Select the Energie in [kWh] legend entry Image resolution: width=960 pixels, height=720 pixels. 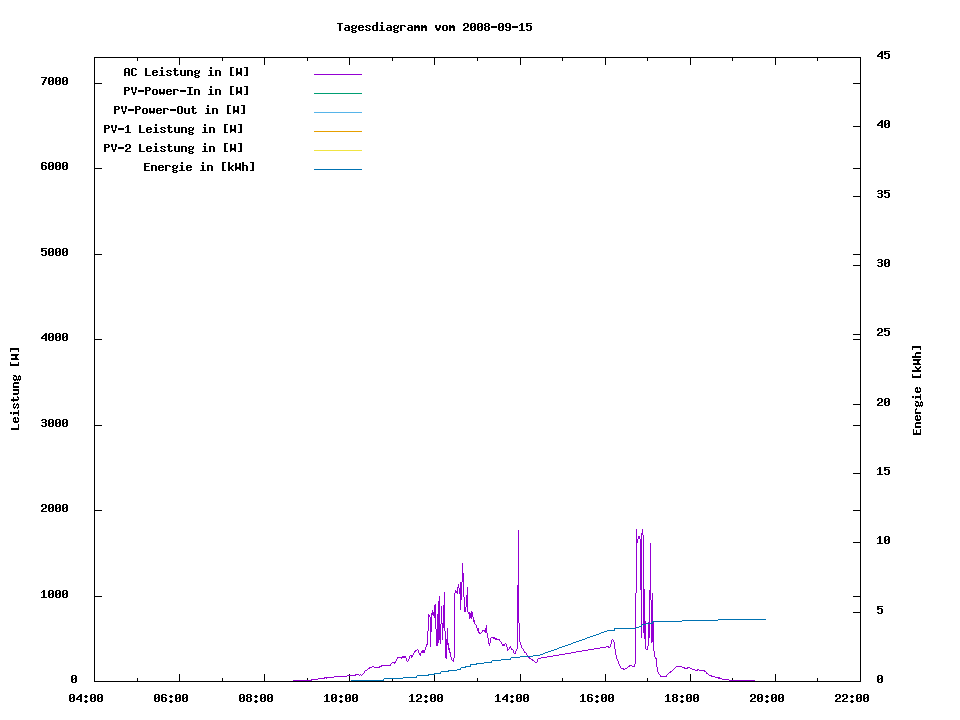[199, 167]
